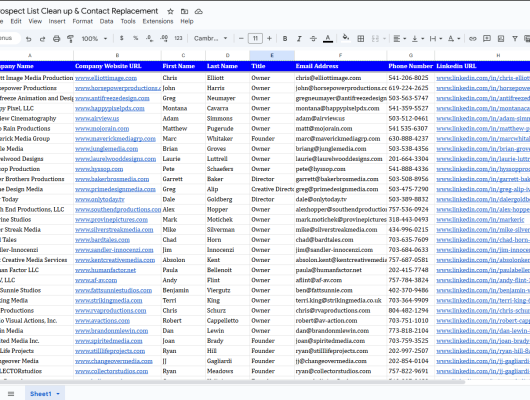
Task: Select cell with email chris@elliottimage.com
Action: (x=341, y=78)
